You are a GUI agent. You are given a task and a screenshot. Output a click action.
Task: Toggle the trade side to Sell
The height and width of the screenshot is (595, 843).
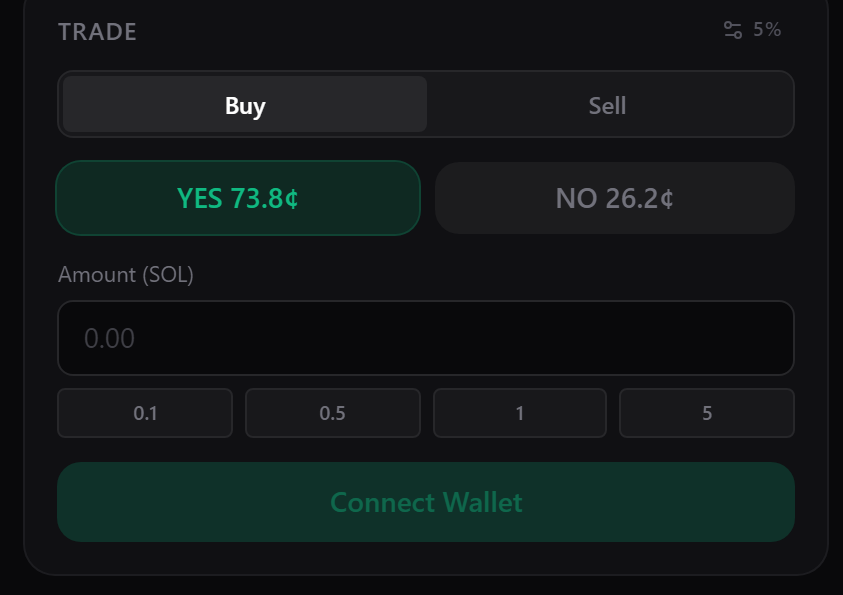608,104
